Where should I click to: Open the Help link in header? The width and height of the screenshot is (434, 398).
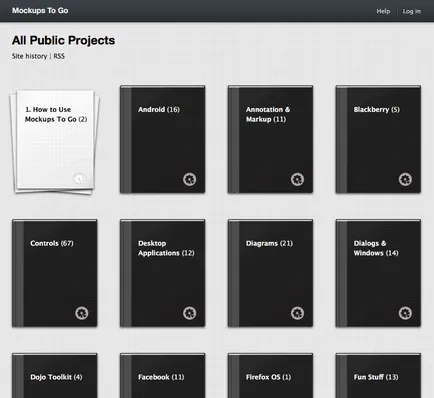click(383, 11)
